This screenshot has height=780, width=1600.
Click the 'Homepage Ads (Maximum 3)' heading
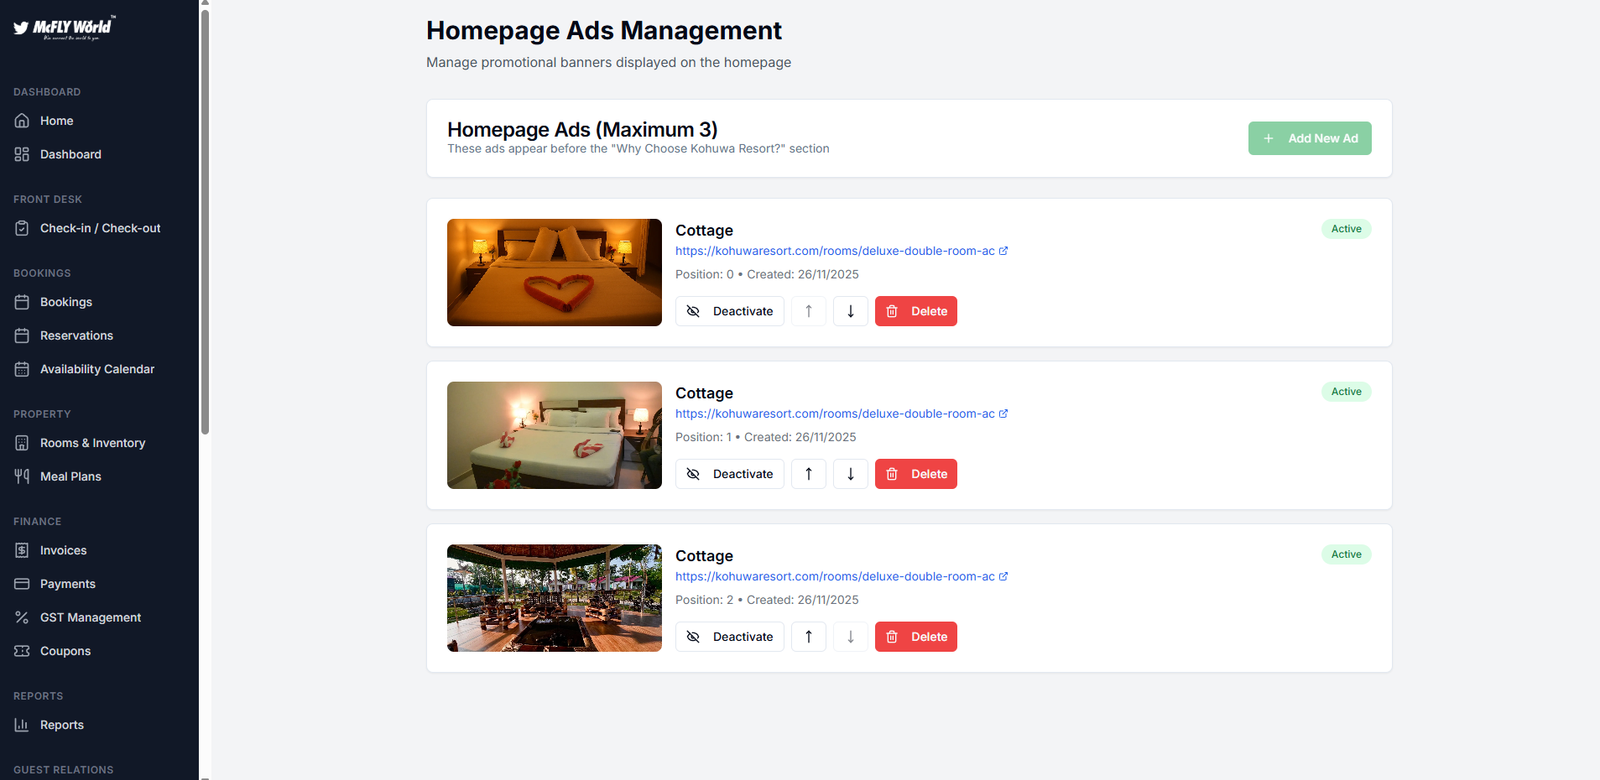pos(582,130)
